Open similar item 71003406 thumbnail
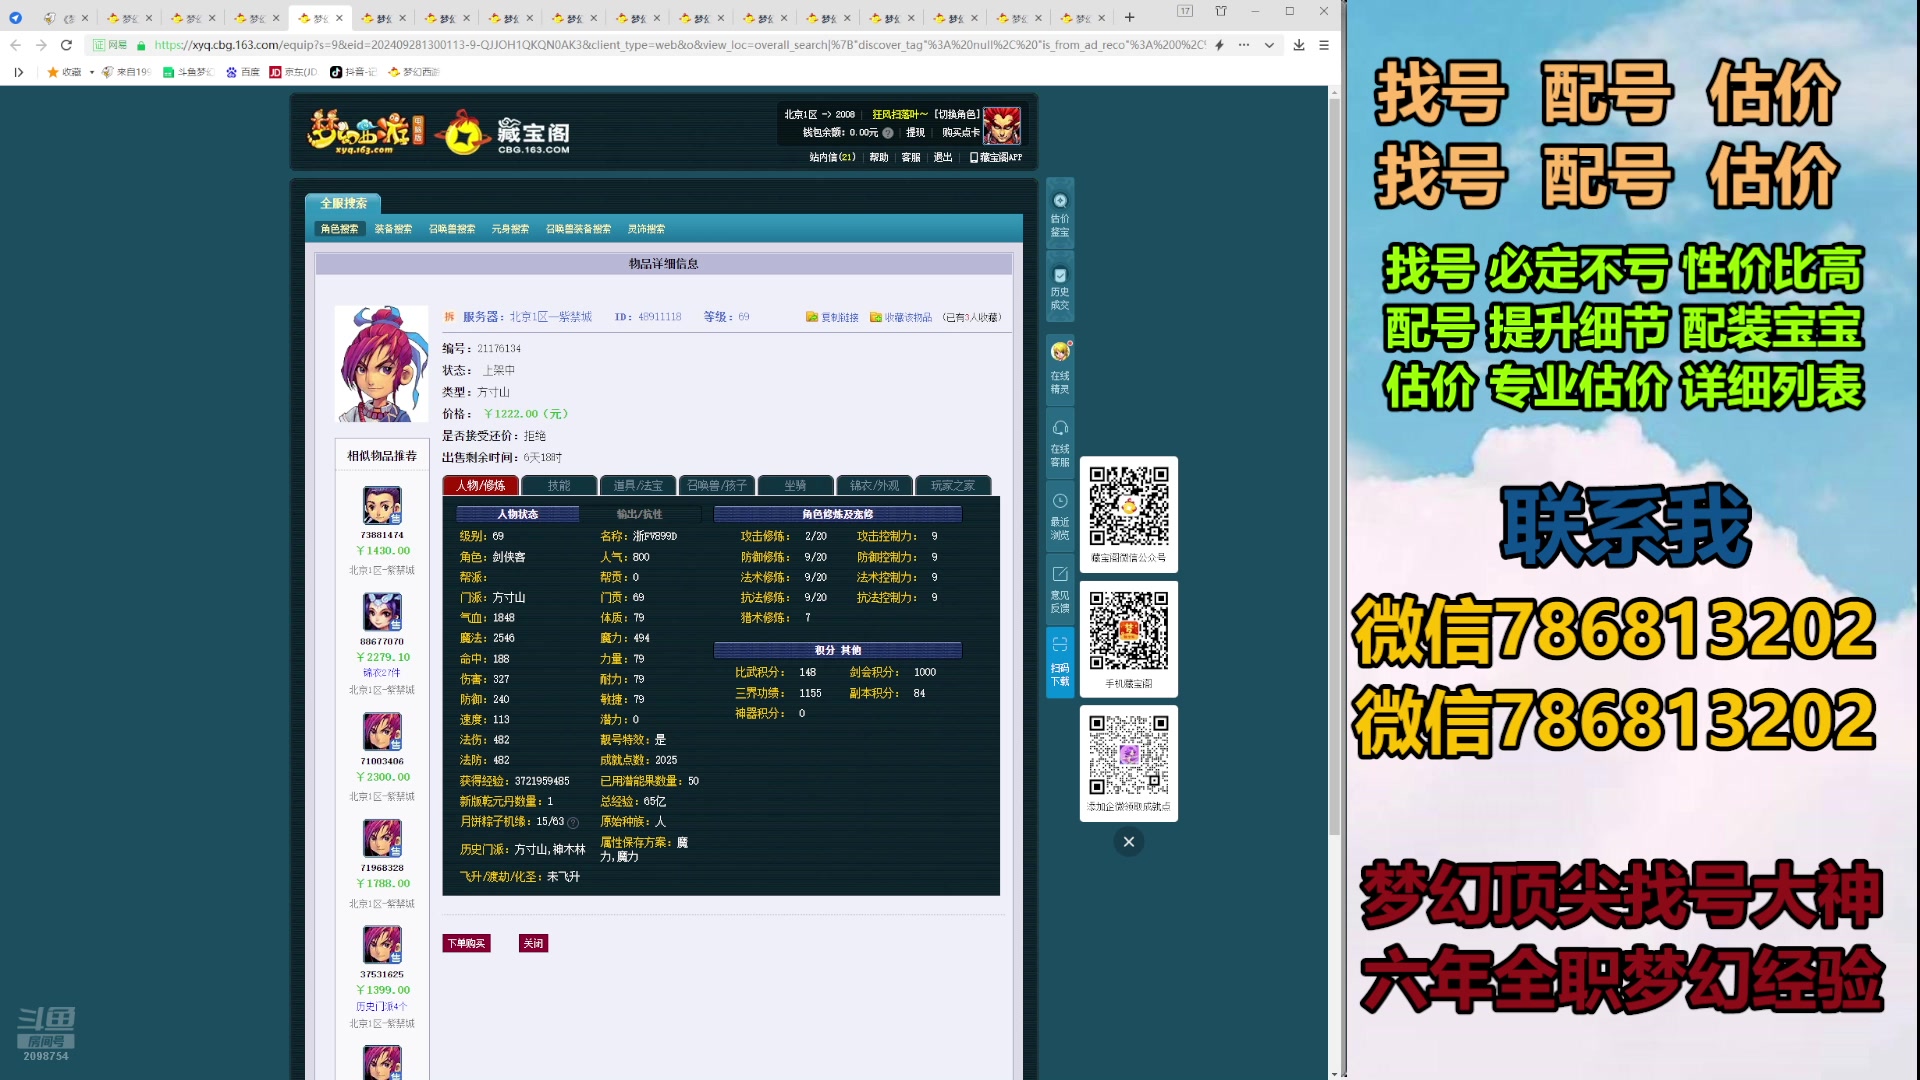 tap(382, 732)
